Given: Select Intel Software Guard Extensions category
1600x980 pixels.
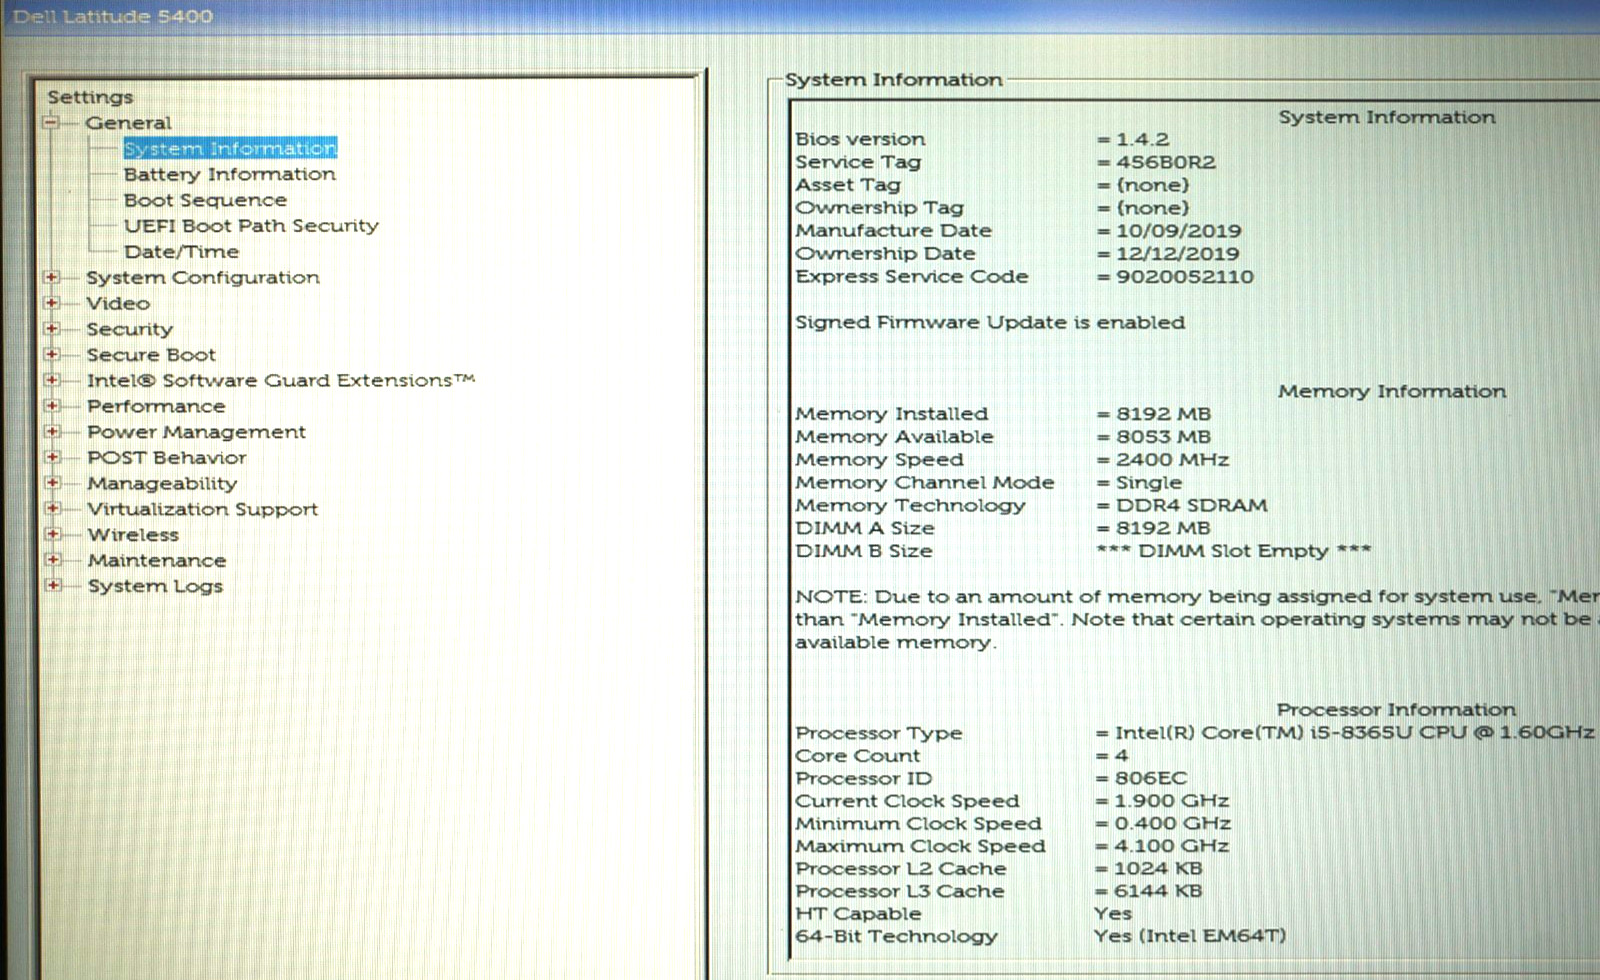Looking at the screenshot, I should (x=281, y=380).
